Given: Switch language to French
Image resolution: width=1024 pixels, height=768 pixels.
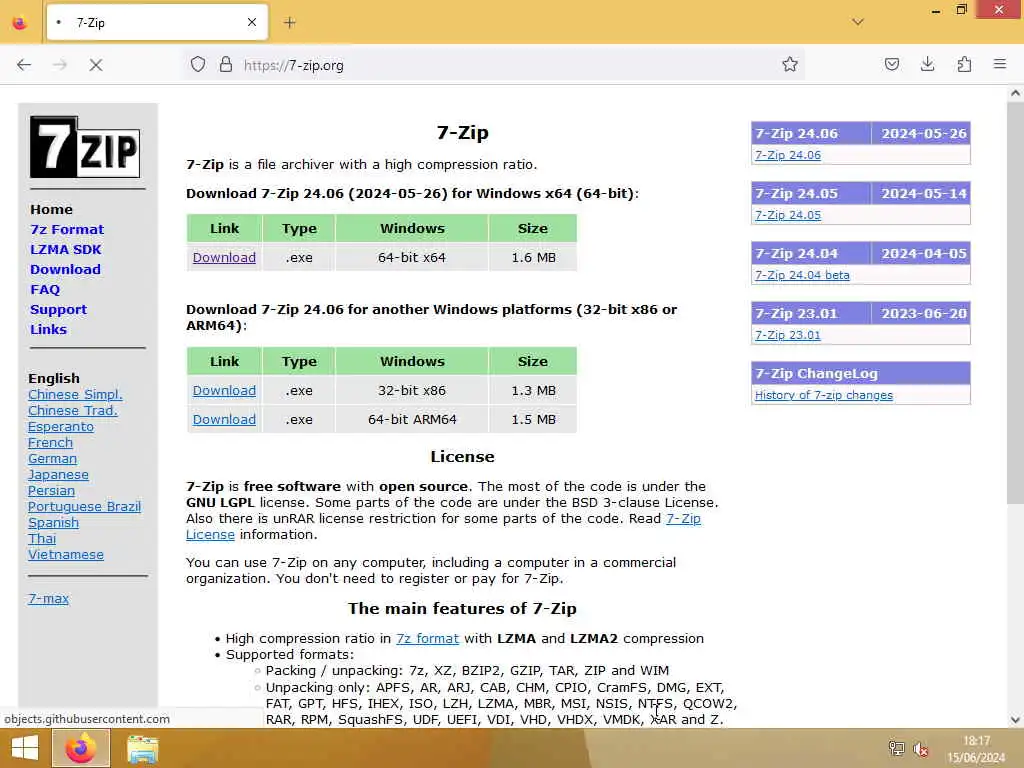Looking at the screenshot, I should coord(50,443).
